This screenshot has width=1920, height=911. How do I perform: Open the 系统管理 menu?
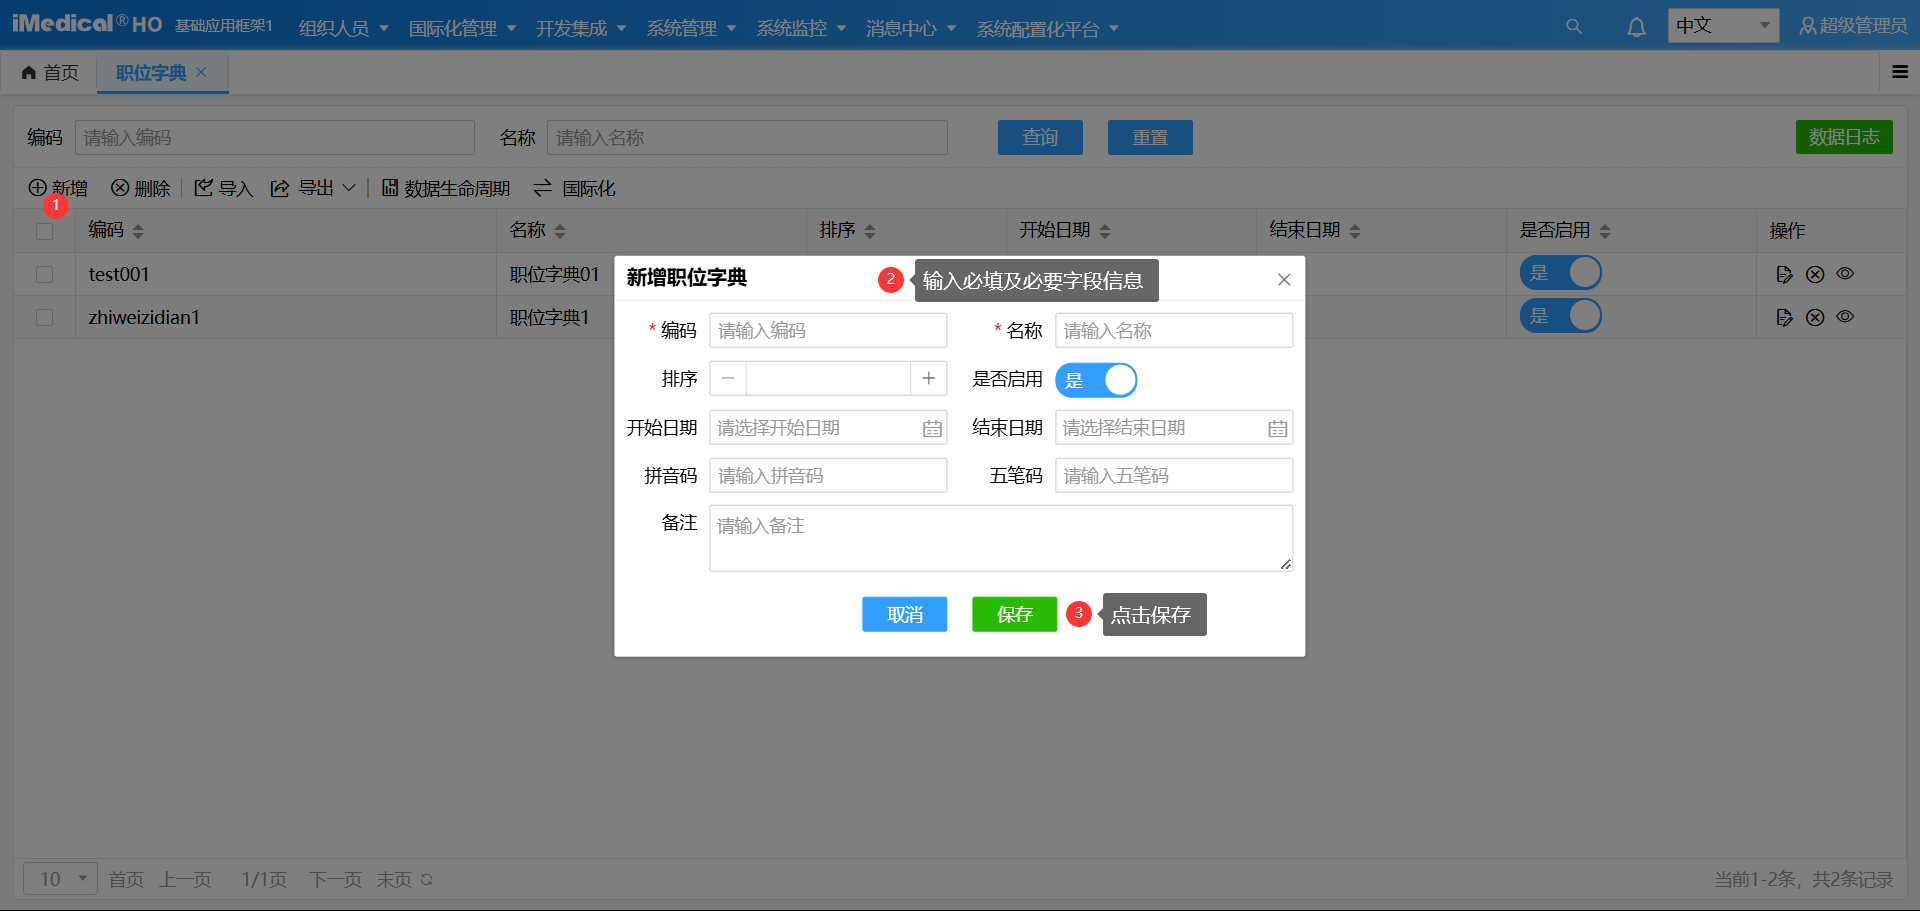pos(691,28)
